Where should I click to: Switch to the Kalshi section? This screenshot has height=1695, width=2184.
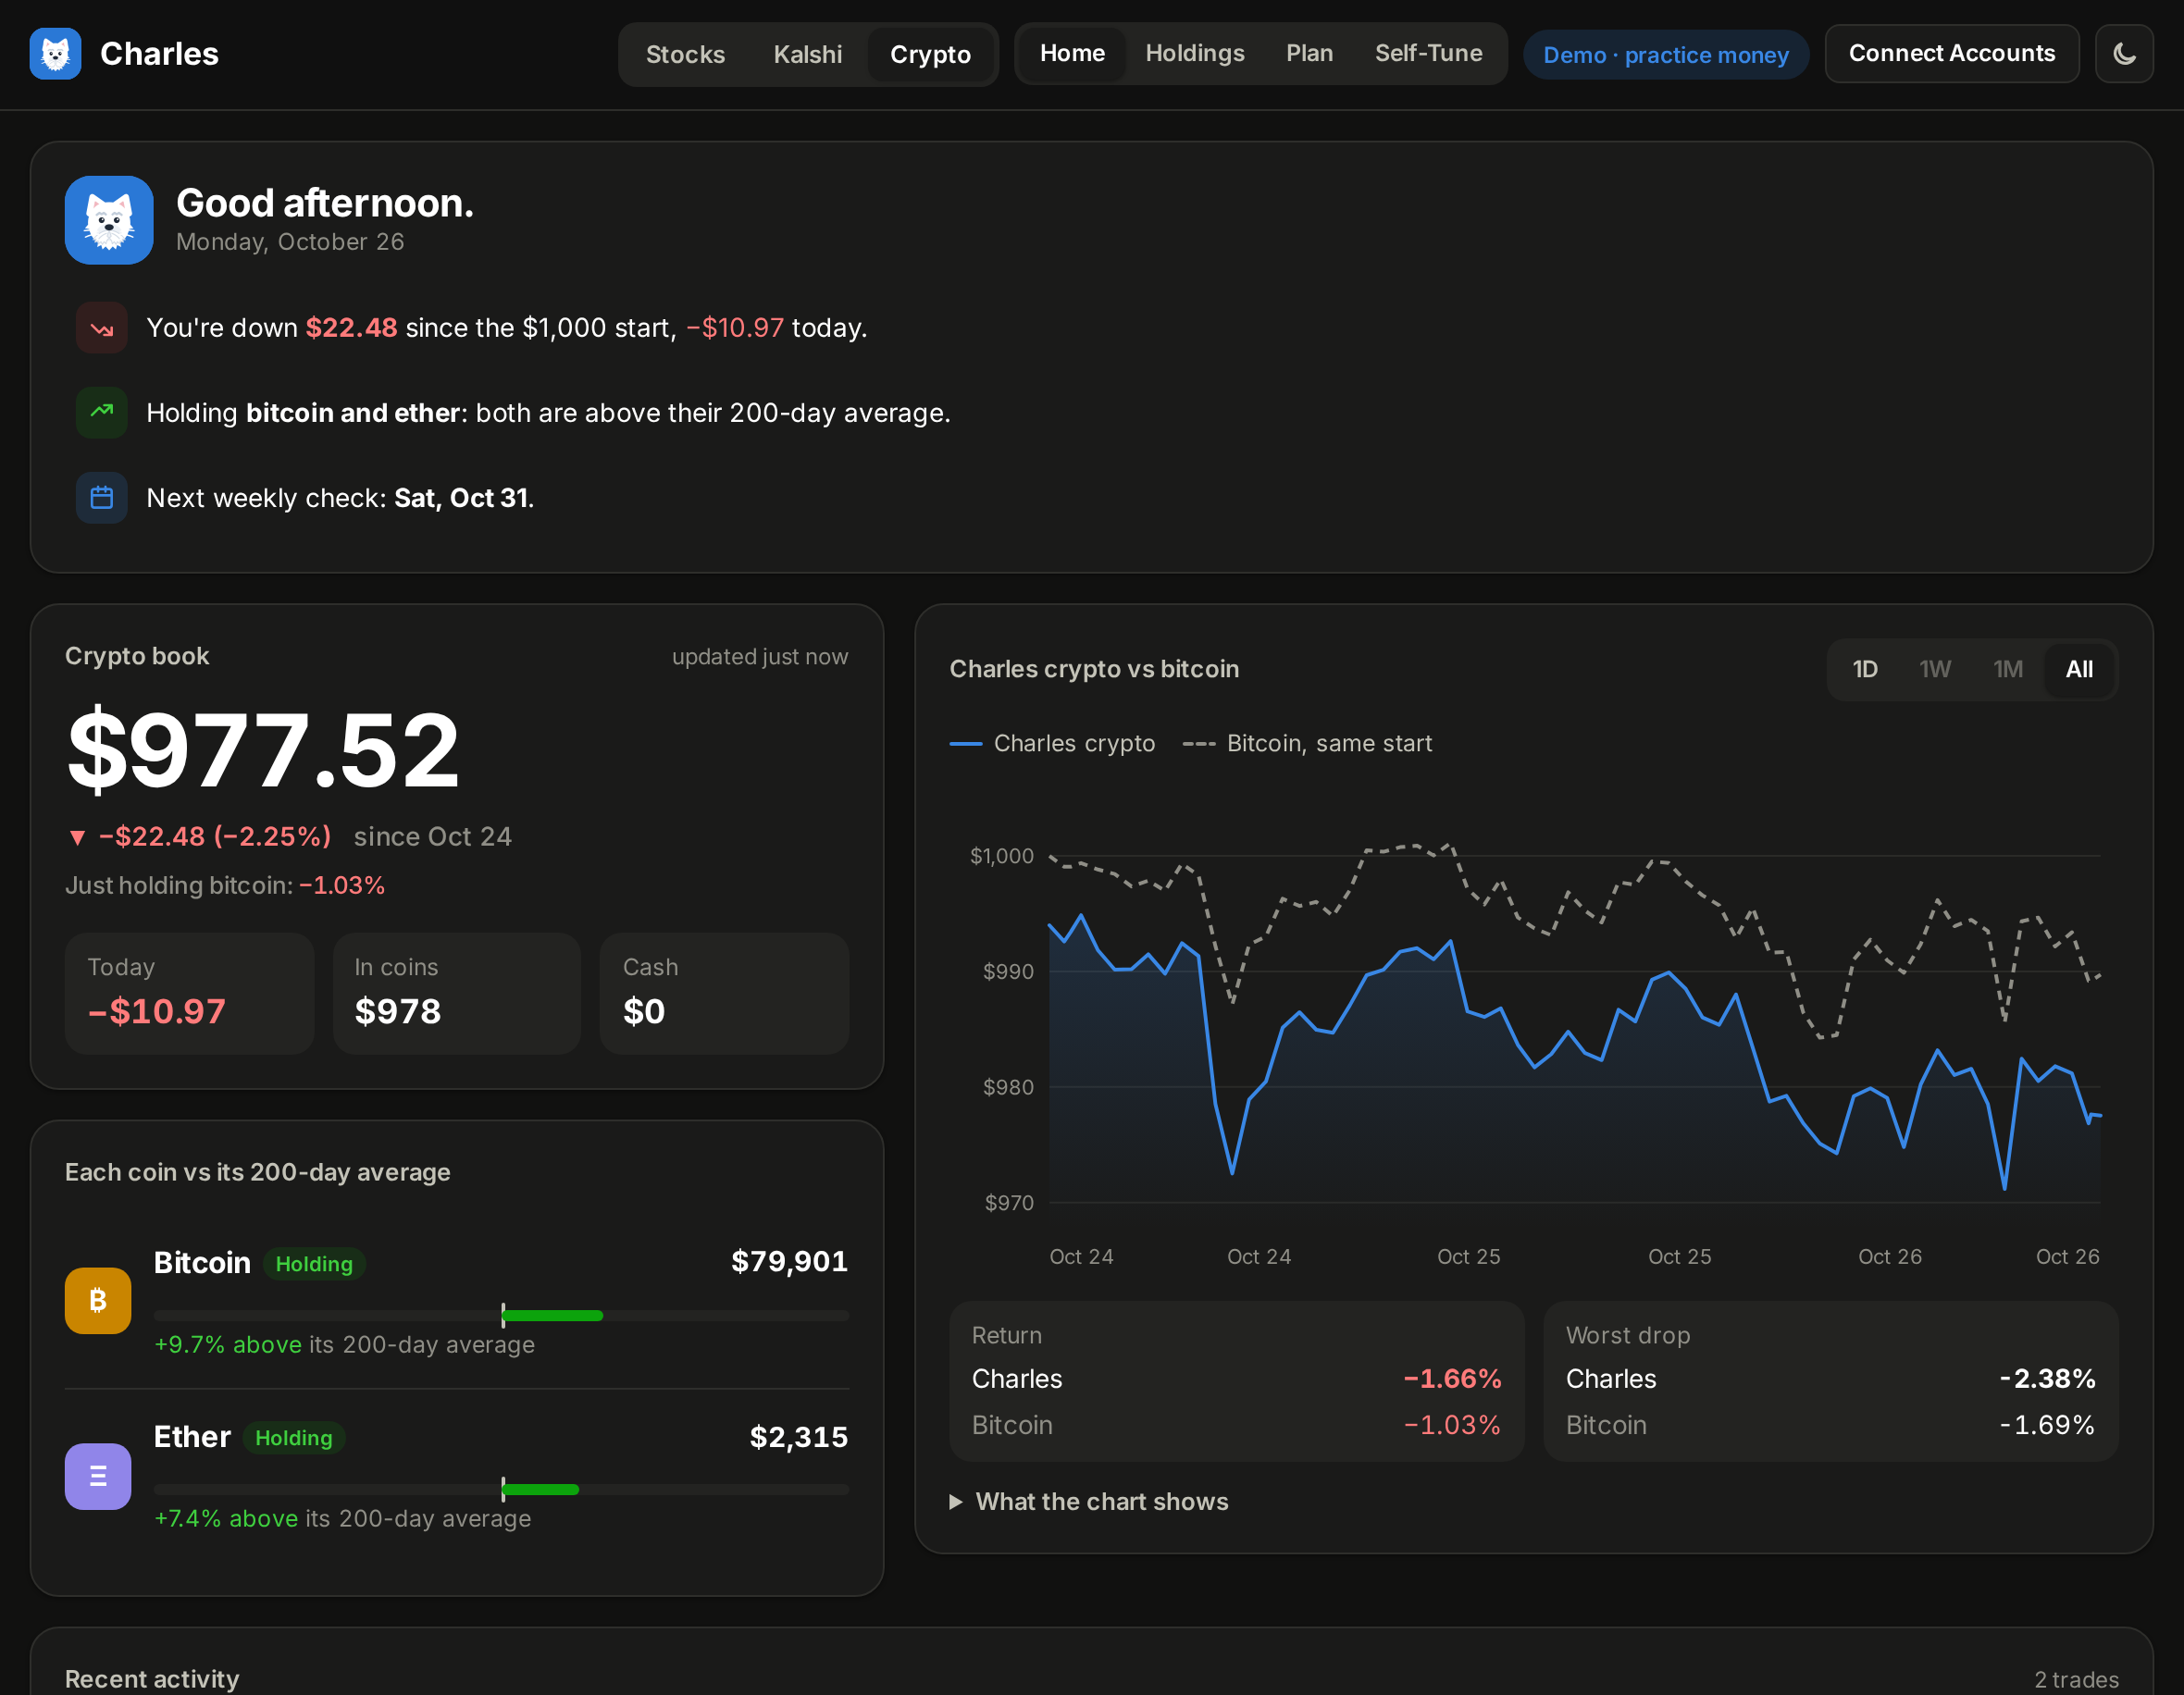[808, 54]
